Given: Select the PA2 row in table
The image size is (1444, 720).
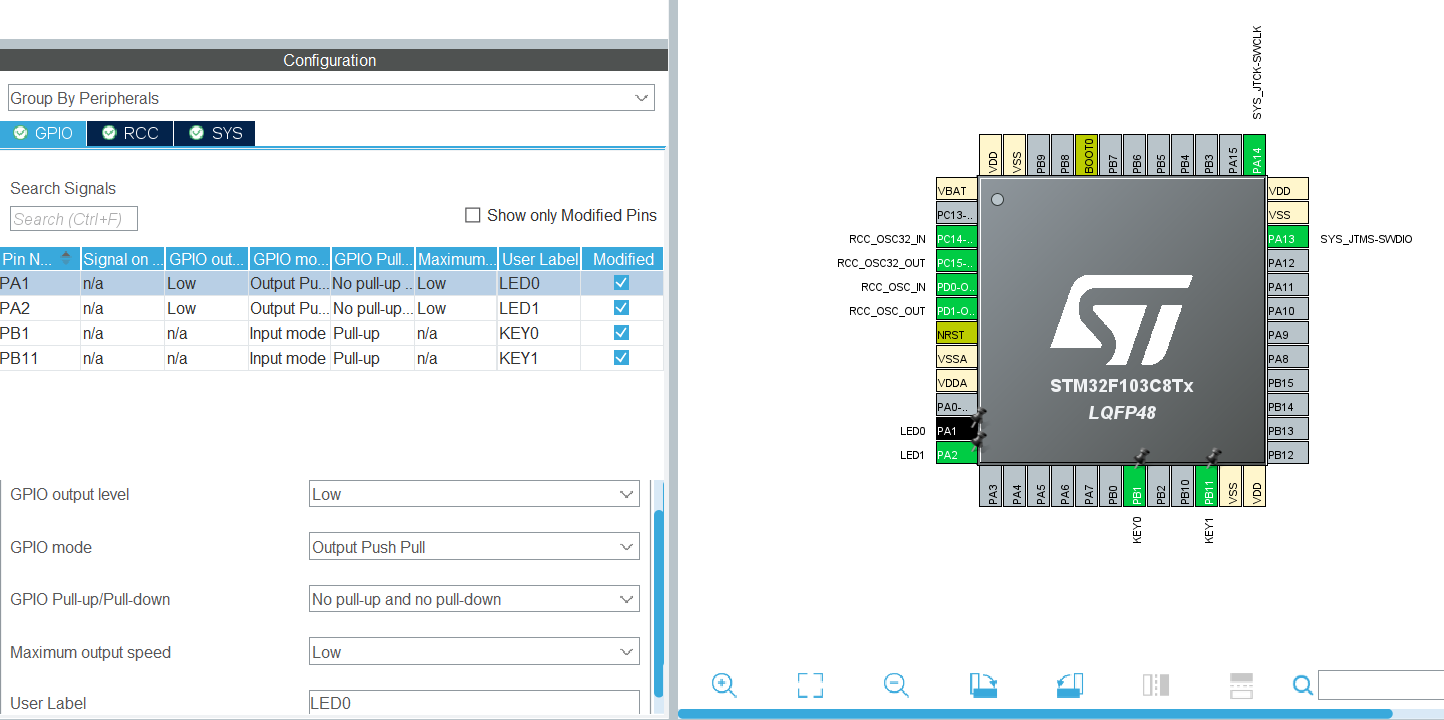Looking at the screenshot, I should (331, 308).
